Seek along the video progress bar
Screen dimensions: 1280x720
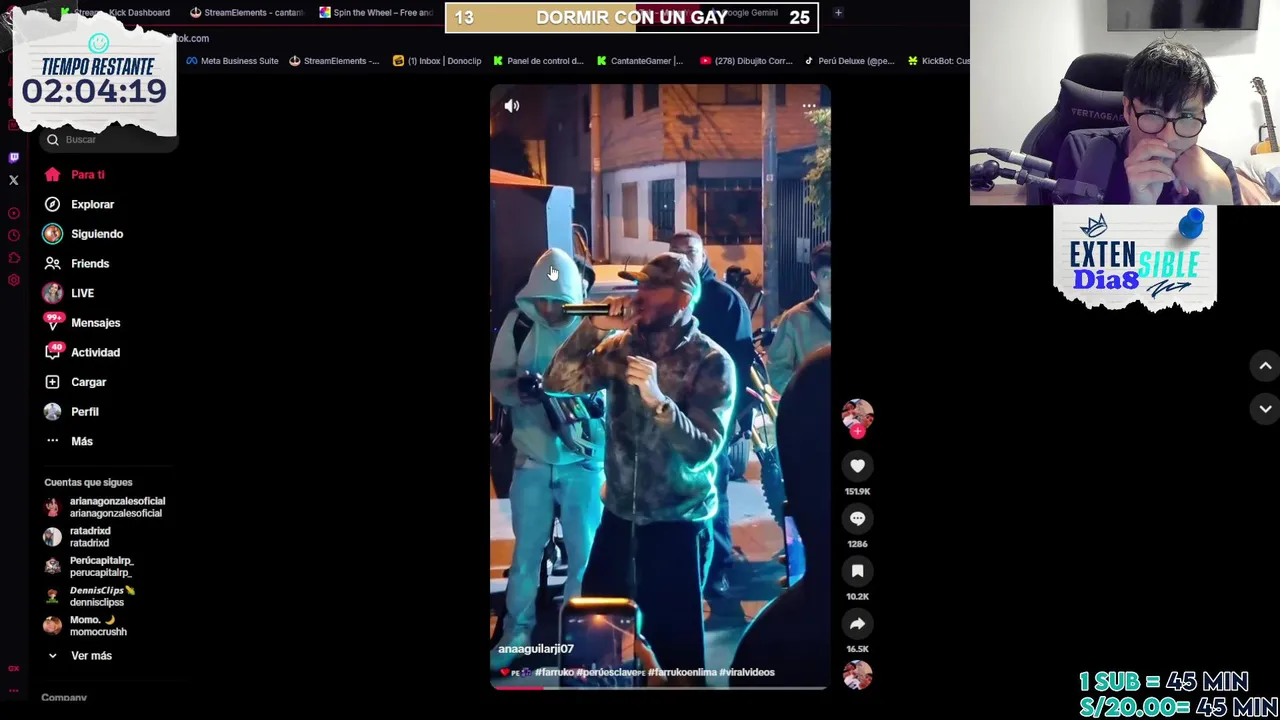point(660,687)
